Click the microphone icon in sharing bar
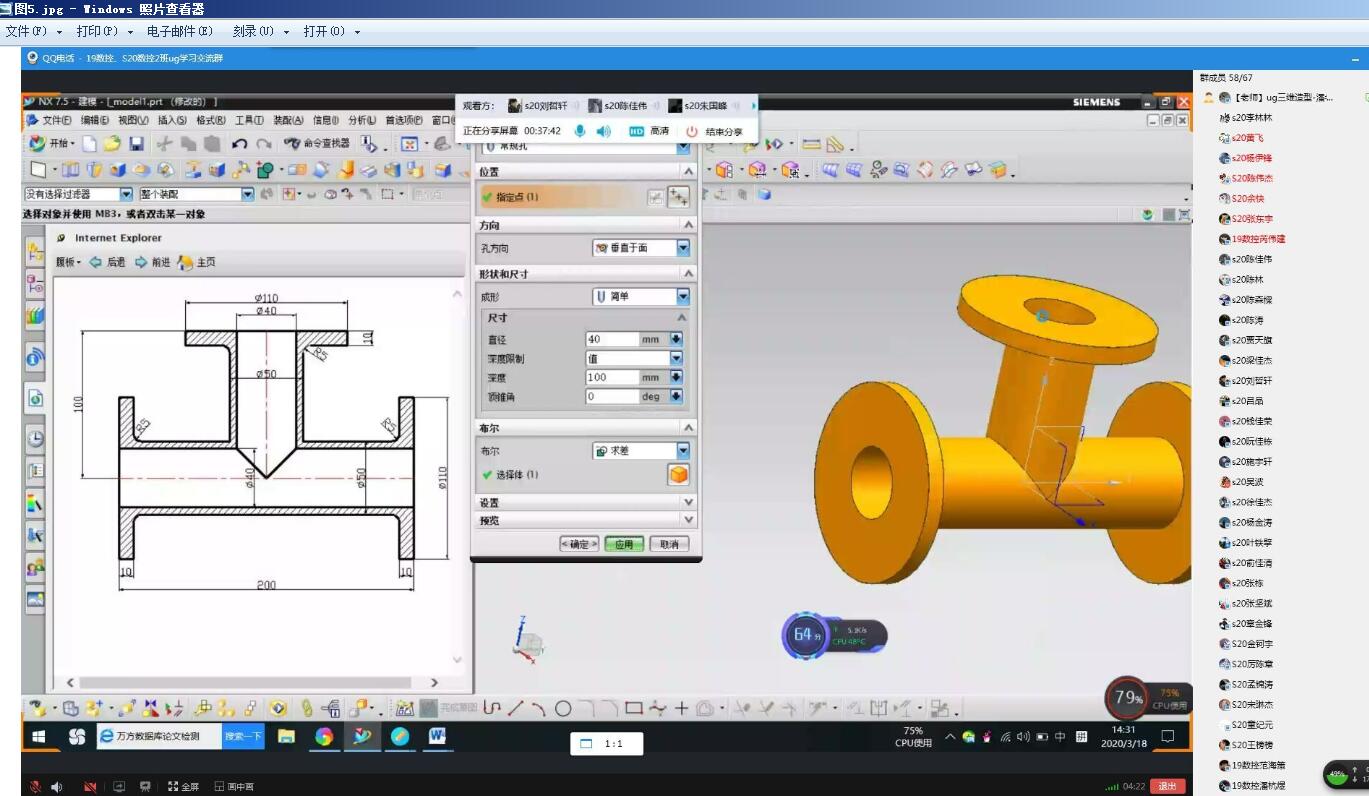The height and width of the screenshot is (796, 1369). click(580, 131)
